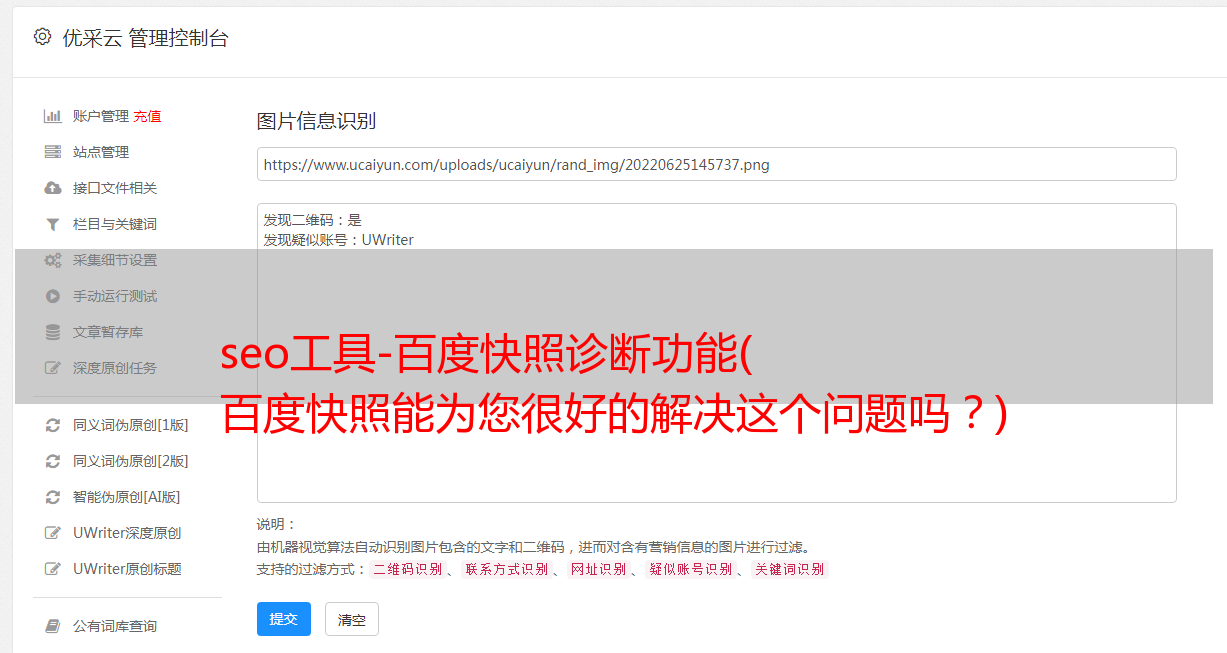This screenshot has width=1227, height=653.
Task: Click the gear icon beside 优采云 管理控制台
Action: pos(42,37)
